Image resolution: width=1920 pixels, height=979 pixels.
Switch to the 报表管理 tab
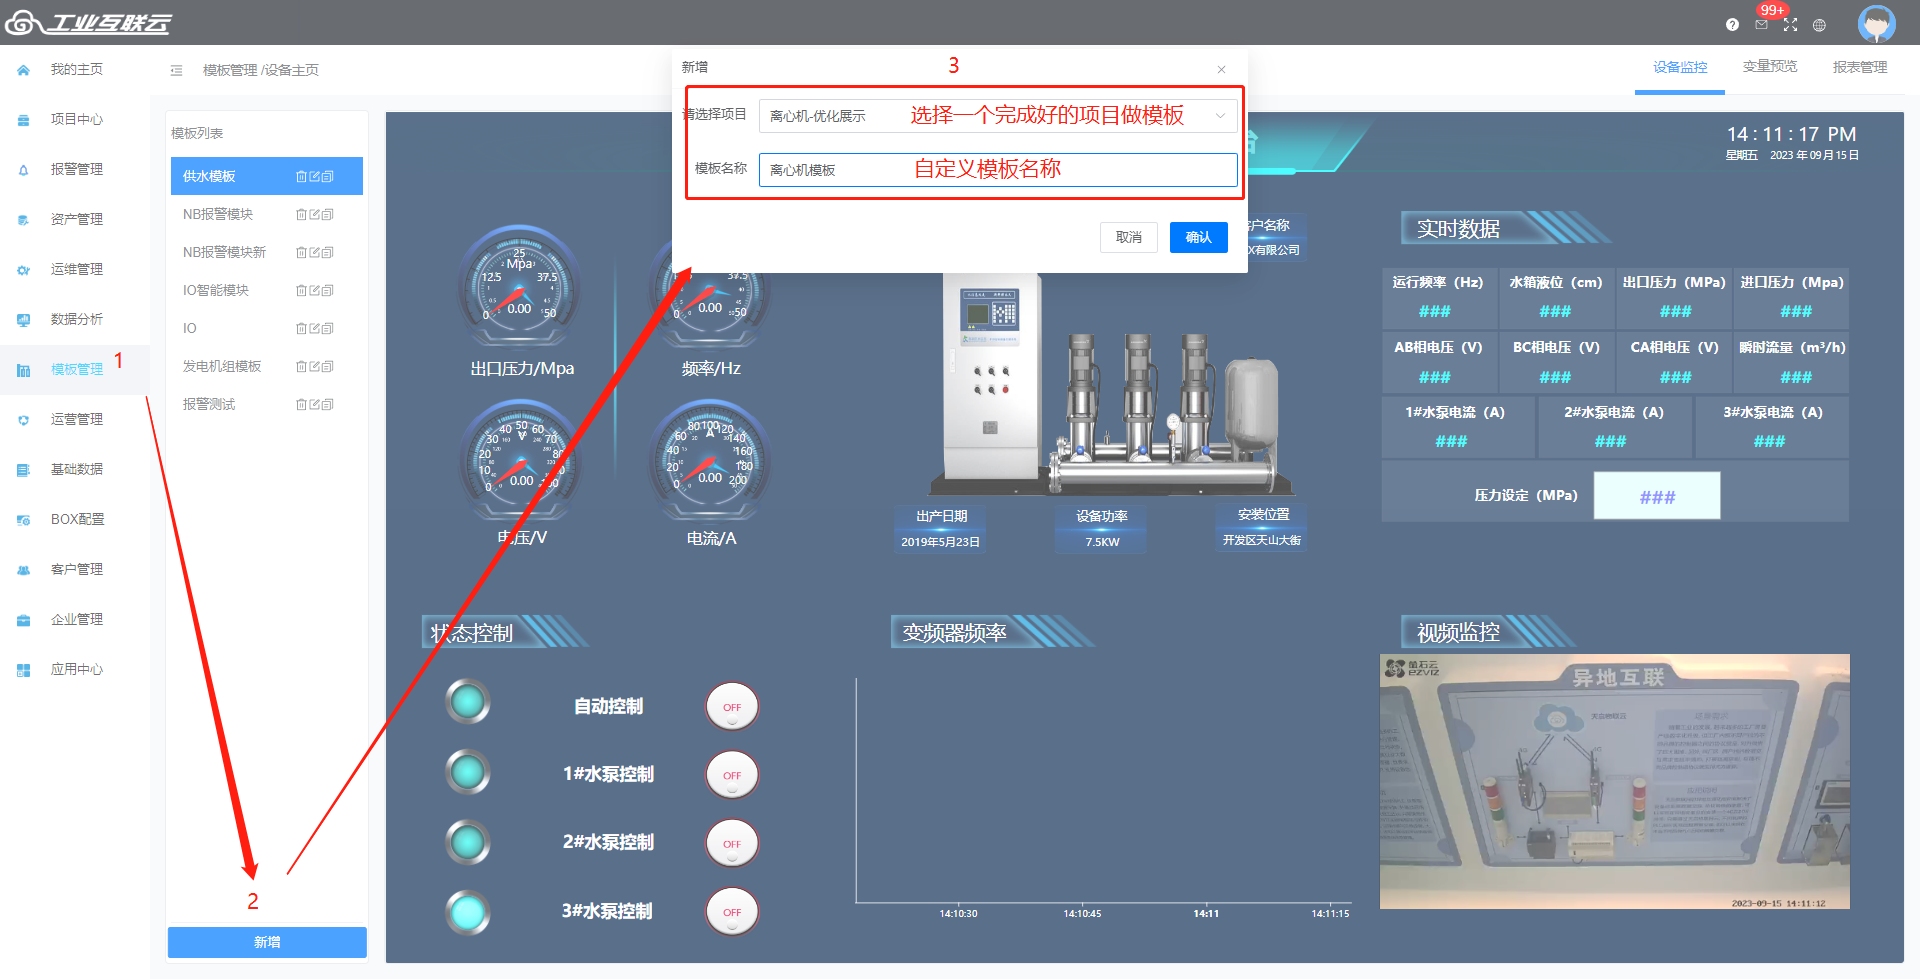pyautogui.click(x=1860, y=68)
